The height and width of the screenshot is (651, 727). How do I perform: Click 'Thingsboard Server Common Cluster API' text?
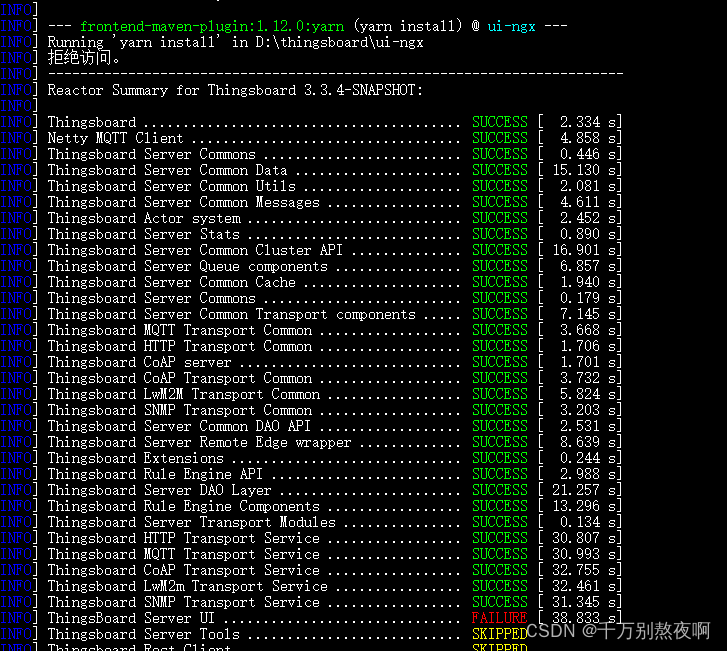pos(195,250)
